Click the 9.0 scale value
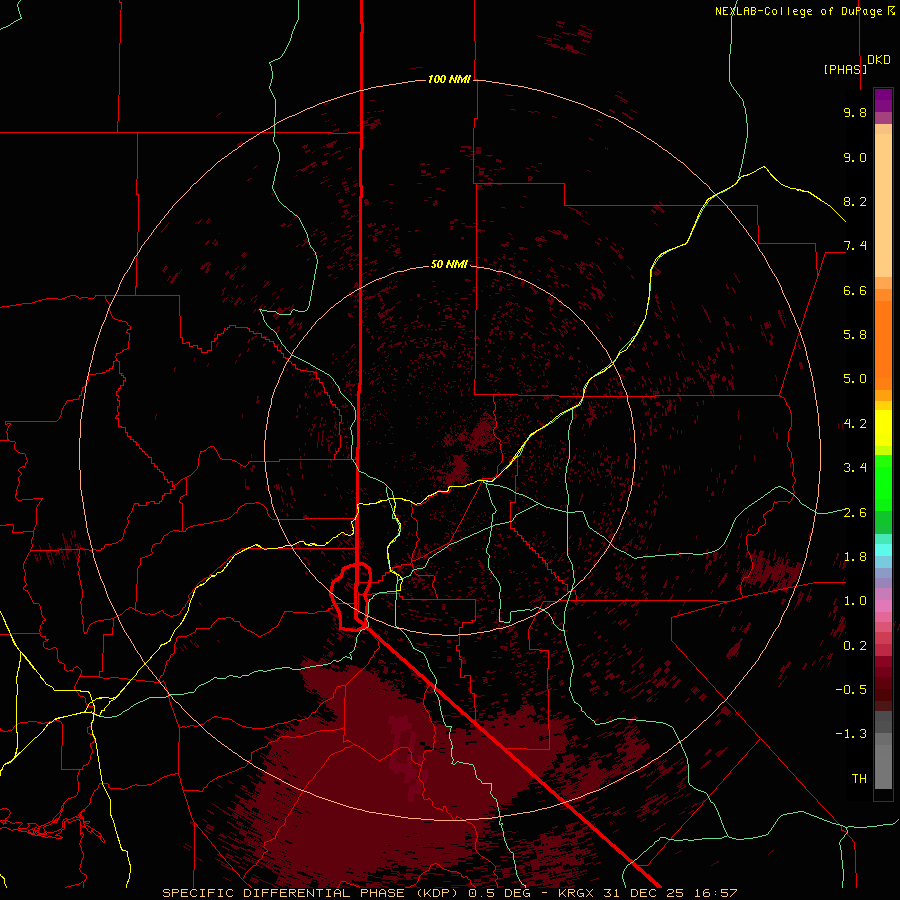 pos(855,157)
